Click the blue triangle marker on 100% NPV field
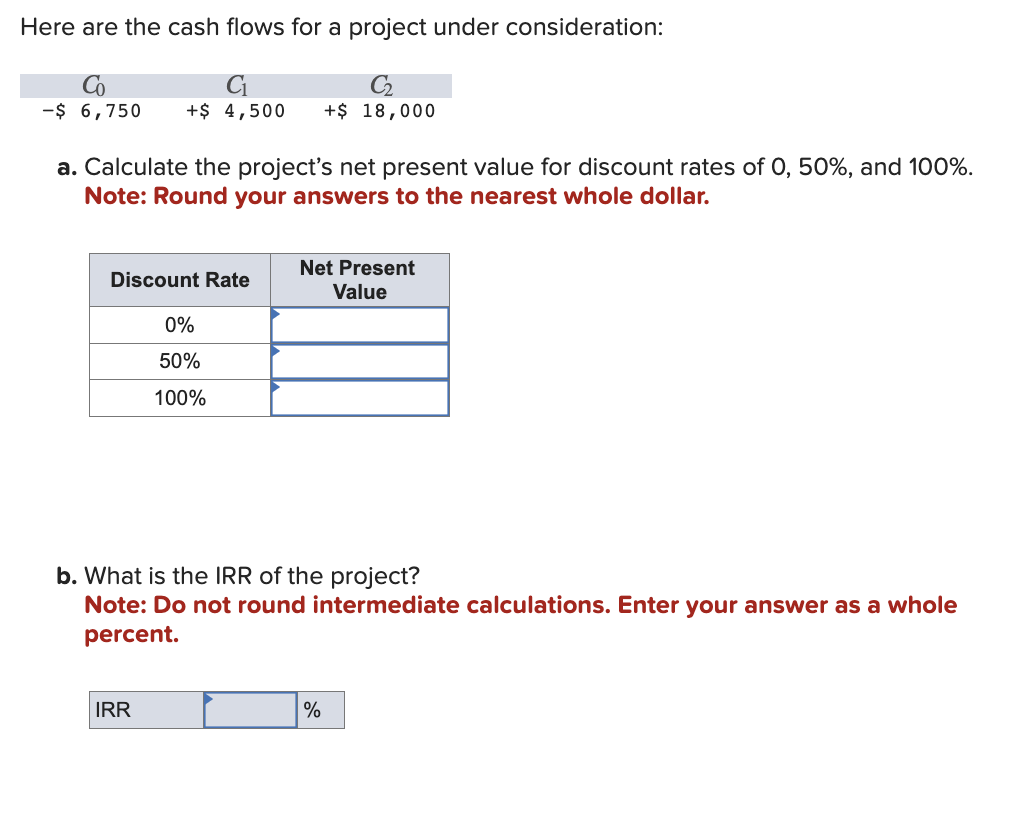Screen dimensions: 1022x822 [275, 389]
